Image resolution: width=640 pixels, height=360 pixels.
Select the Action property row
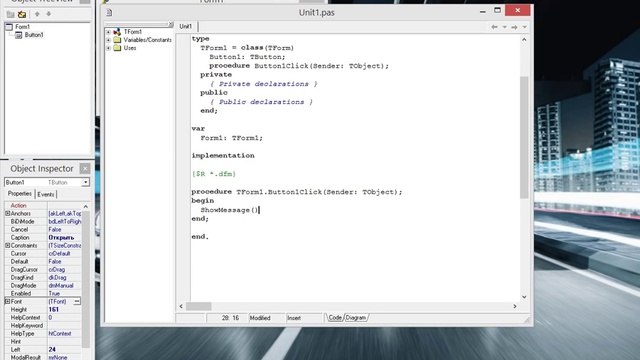click(x=43, y=206)
